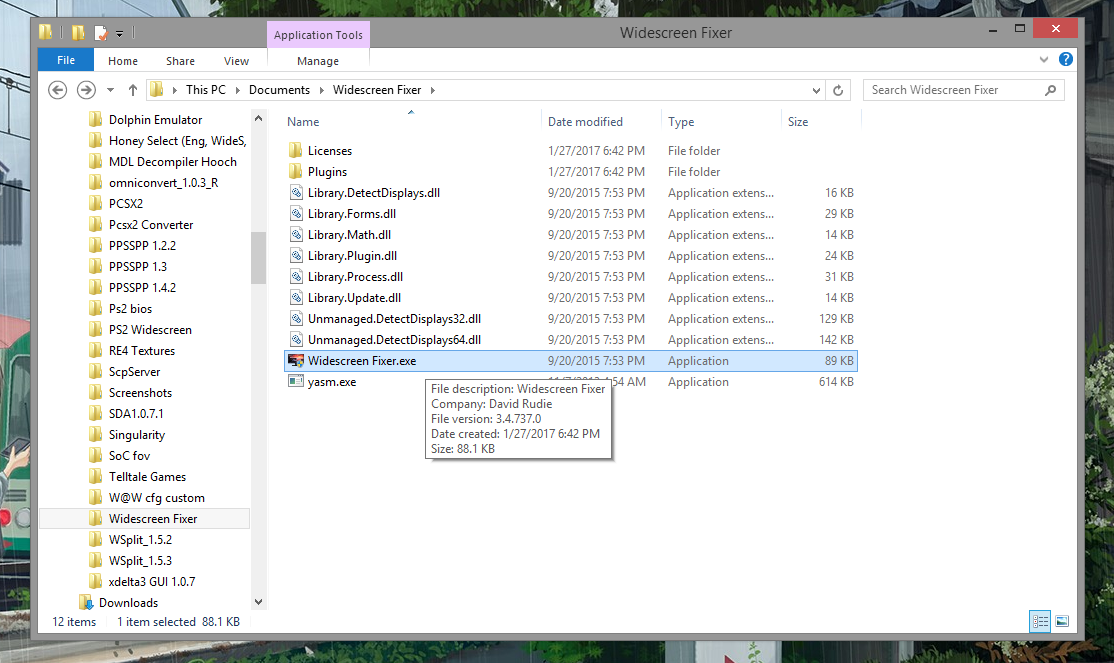Sort files by Size column header

tap(798, 122)
